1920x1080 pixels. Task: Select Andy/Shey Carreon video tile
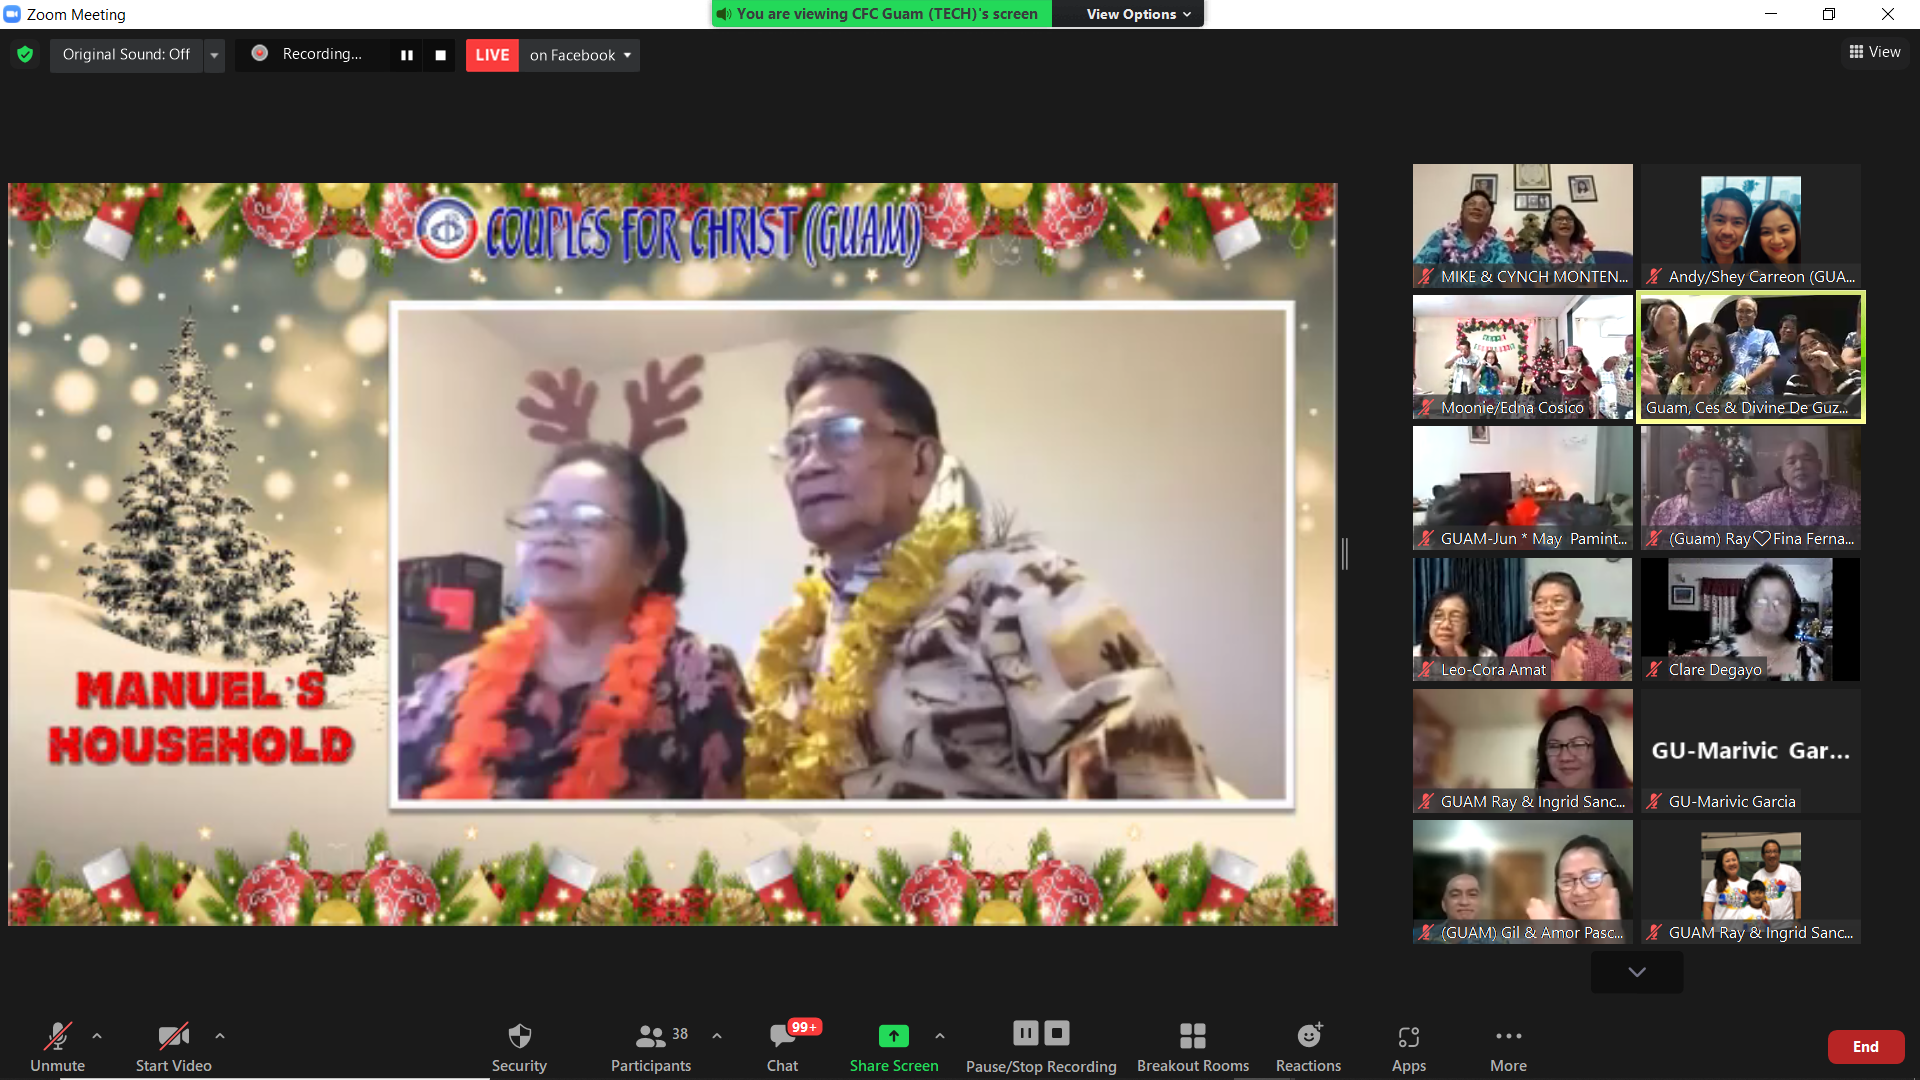click(1750, 226)
